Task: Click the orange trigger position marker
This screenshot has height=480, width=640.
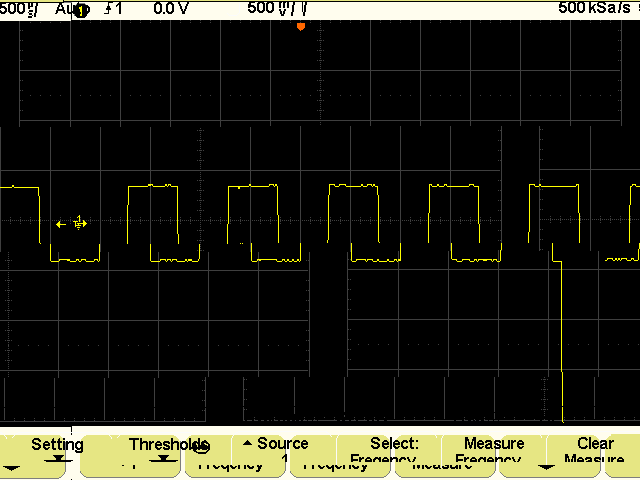Action: (301, 27)
